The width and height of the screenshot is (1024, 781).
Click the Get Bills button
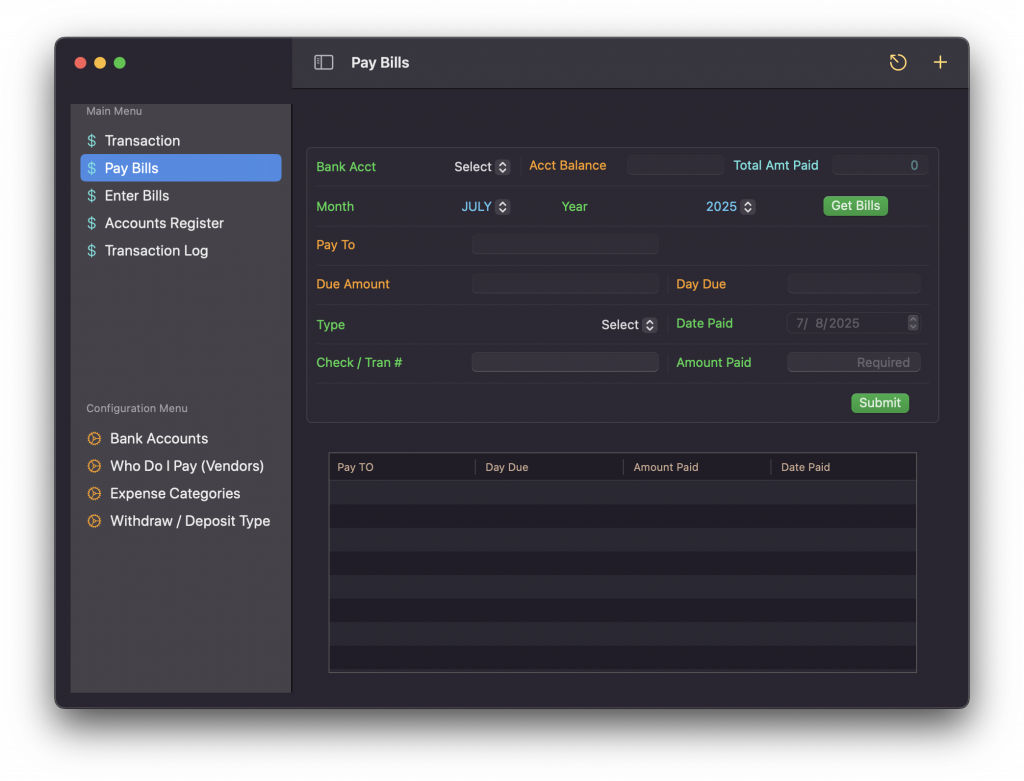855,206
